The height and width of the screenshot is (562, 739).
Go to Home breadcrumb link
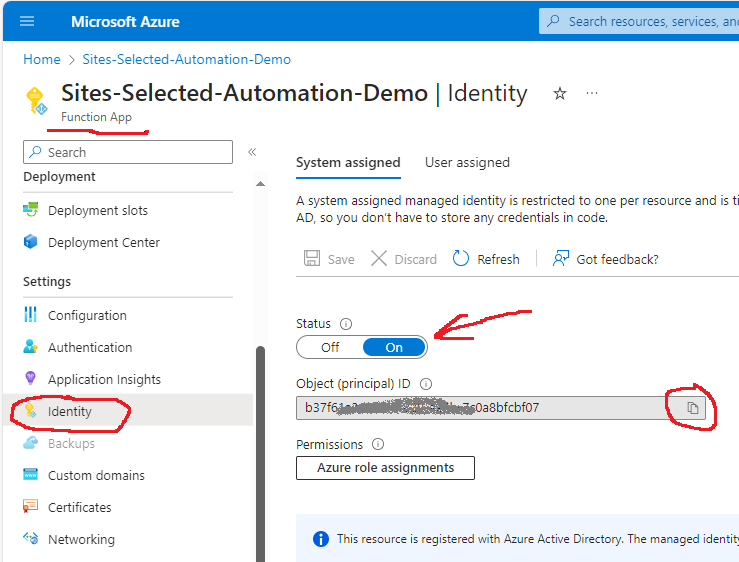[42, 59]
